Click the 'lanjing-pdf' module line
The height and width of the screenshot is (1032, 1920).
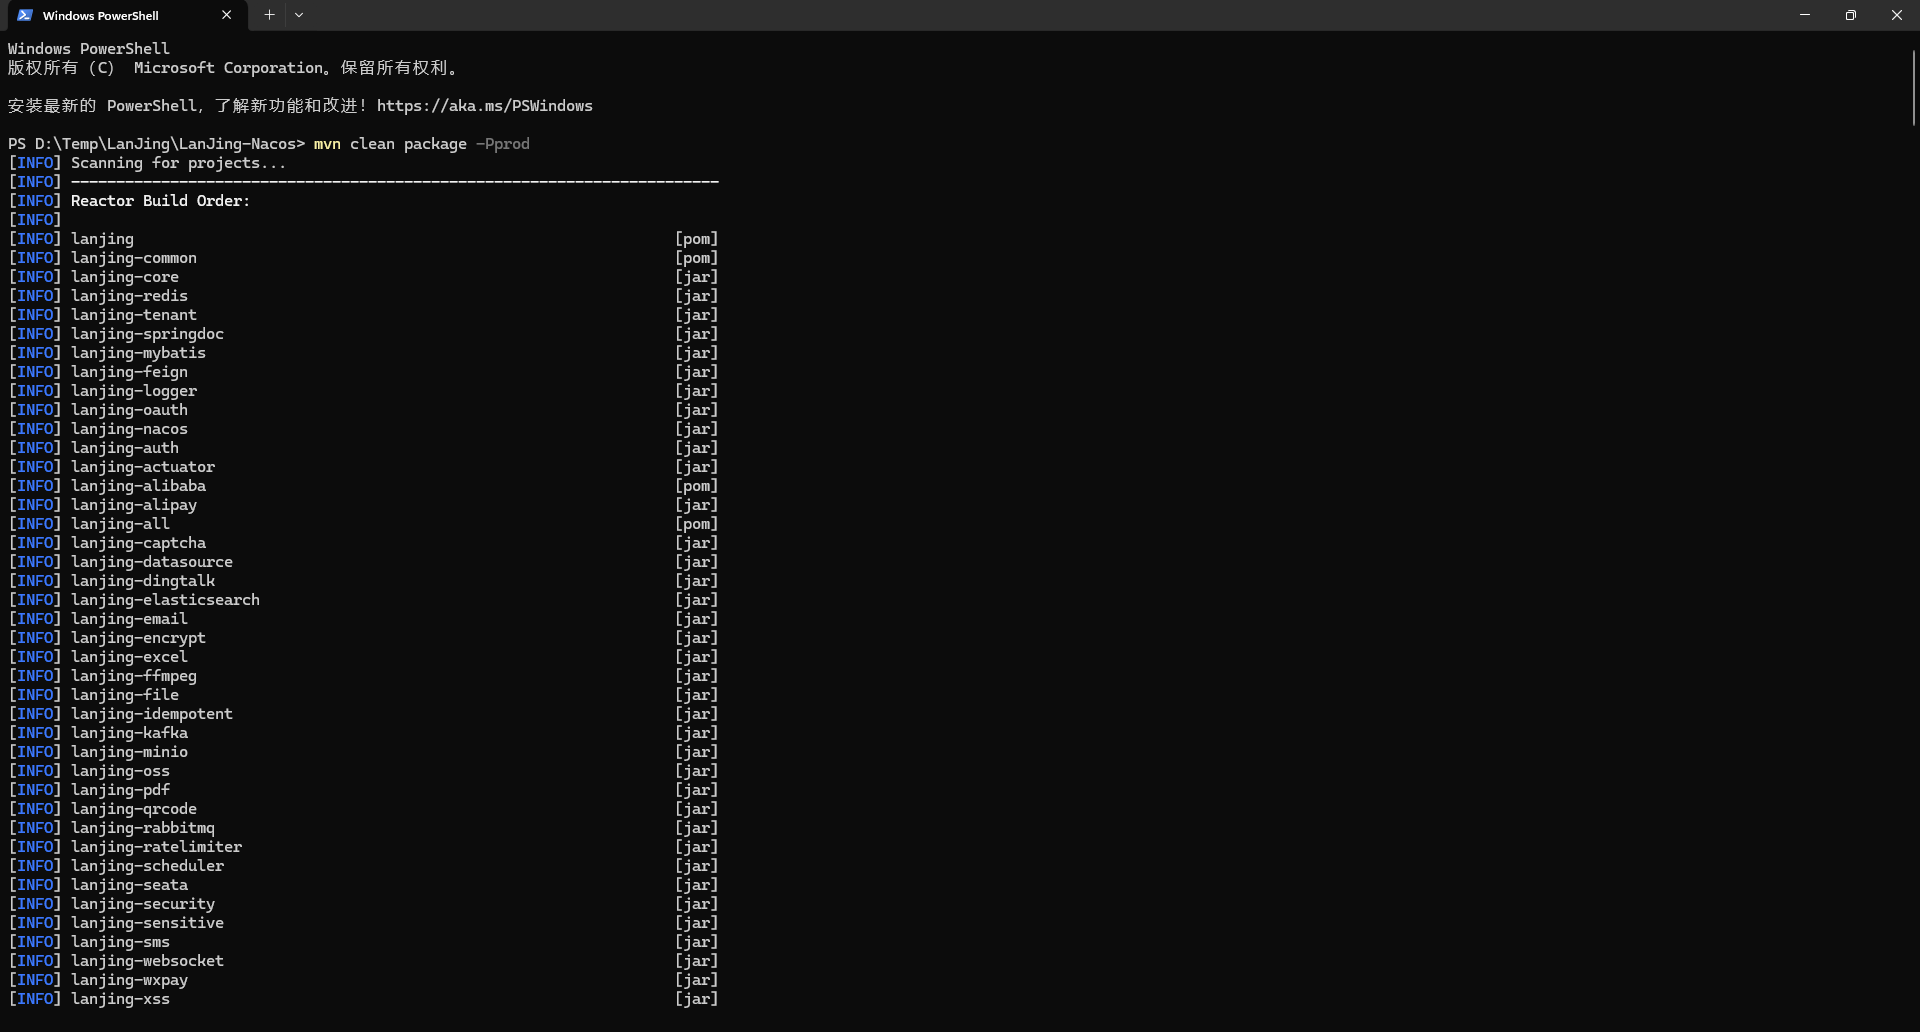120,790
